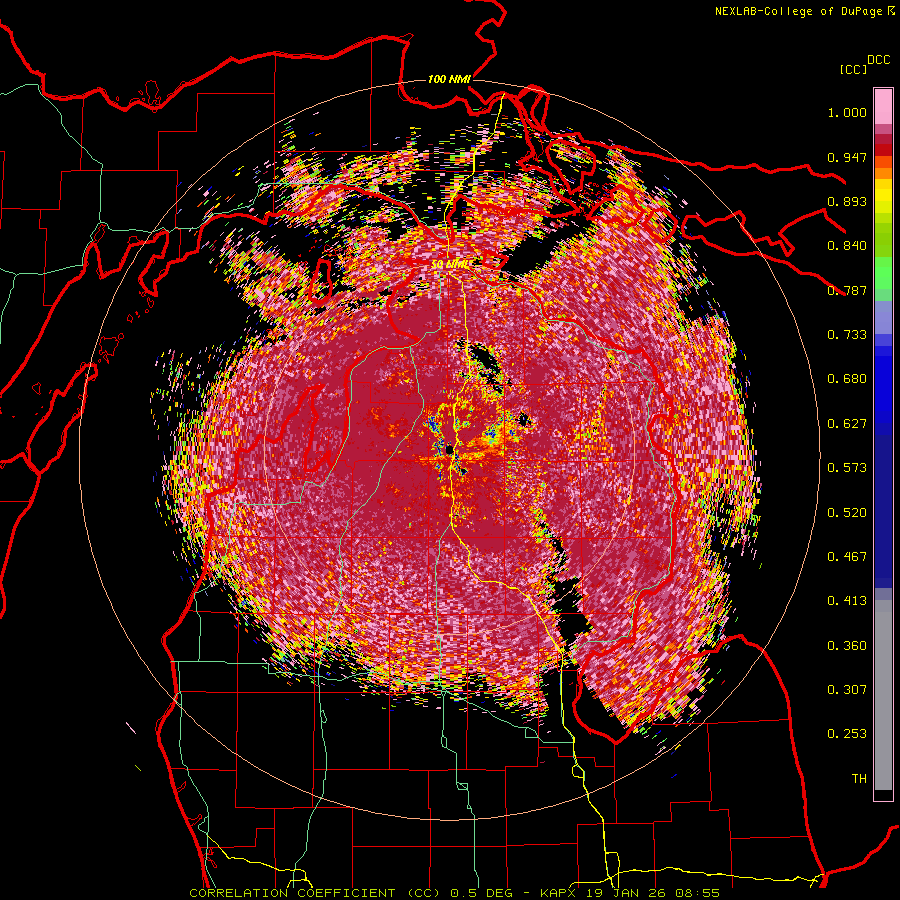Click the 0.413 scale value
900x900 pixels.
[x=847, y=601]
